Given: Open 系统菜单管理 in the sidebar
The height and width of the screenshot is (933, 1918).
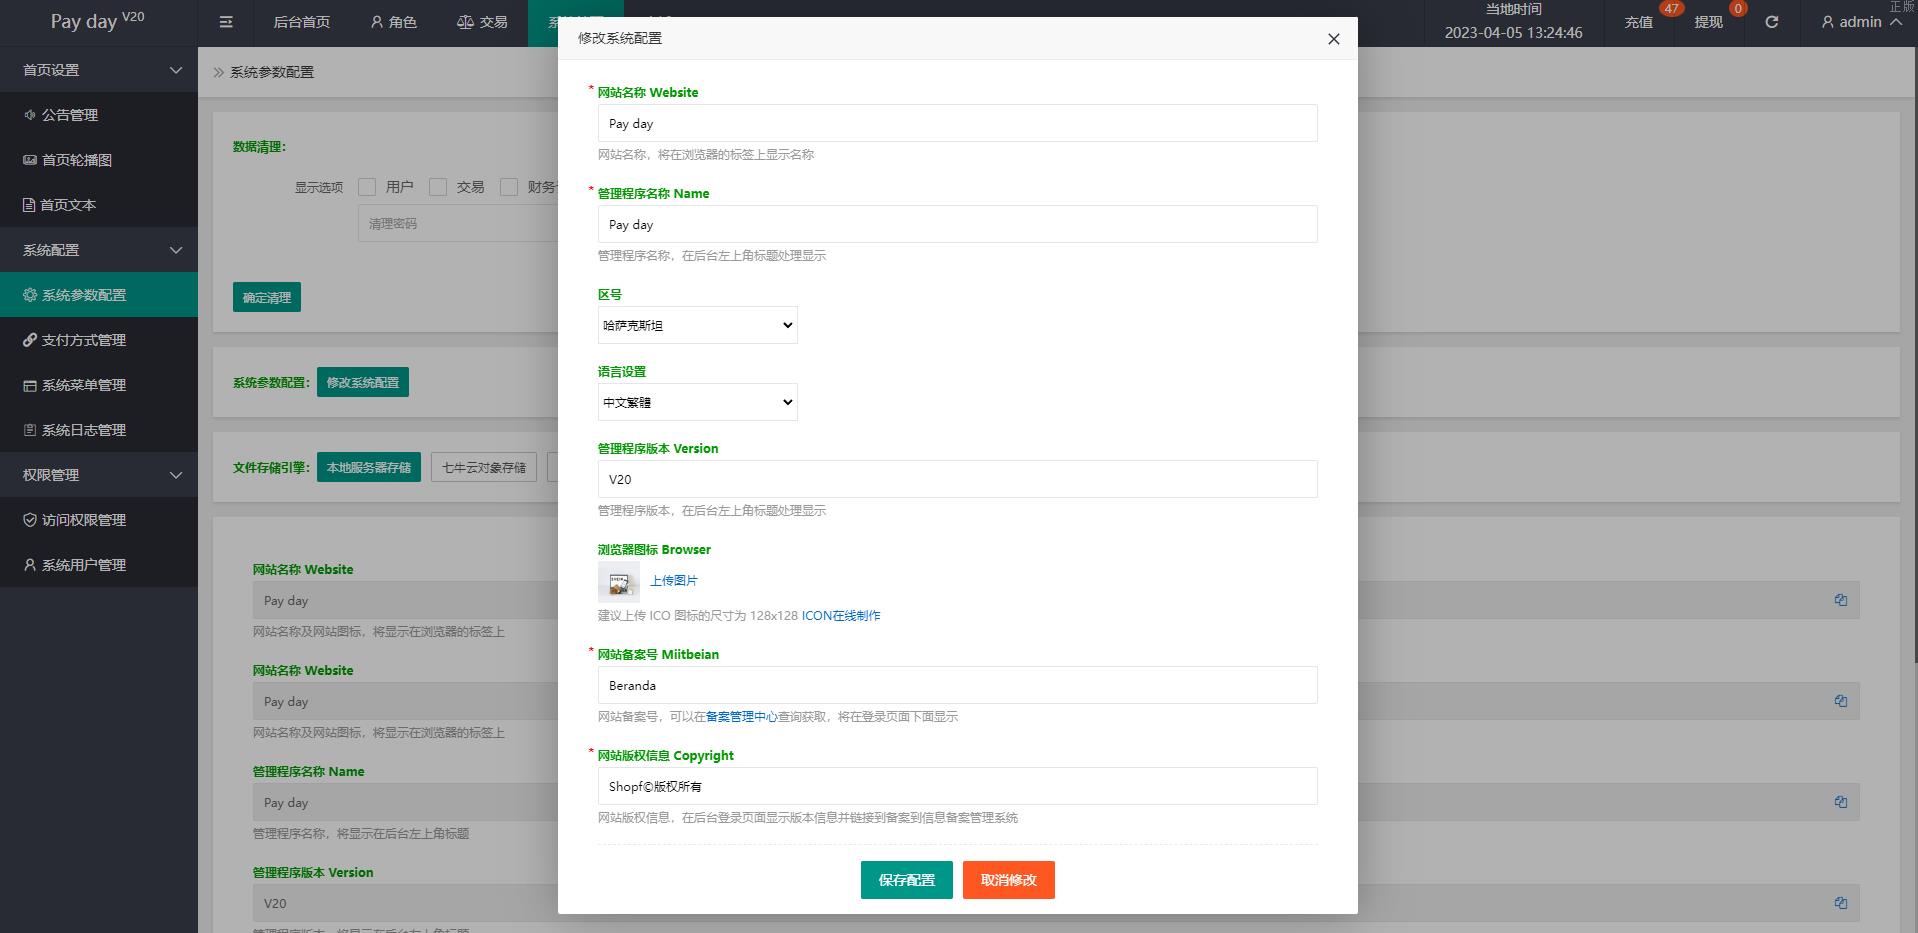Looking at the screenshot, I should (x=99, y=385).
